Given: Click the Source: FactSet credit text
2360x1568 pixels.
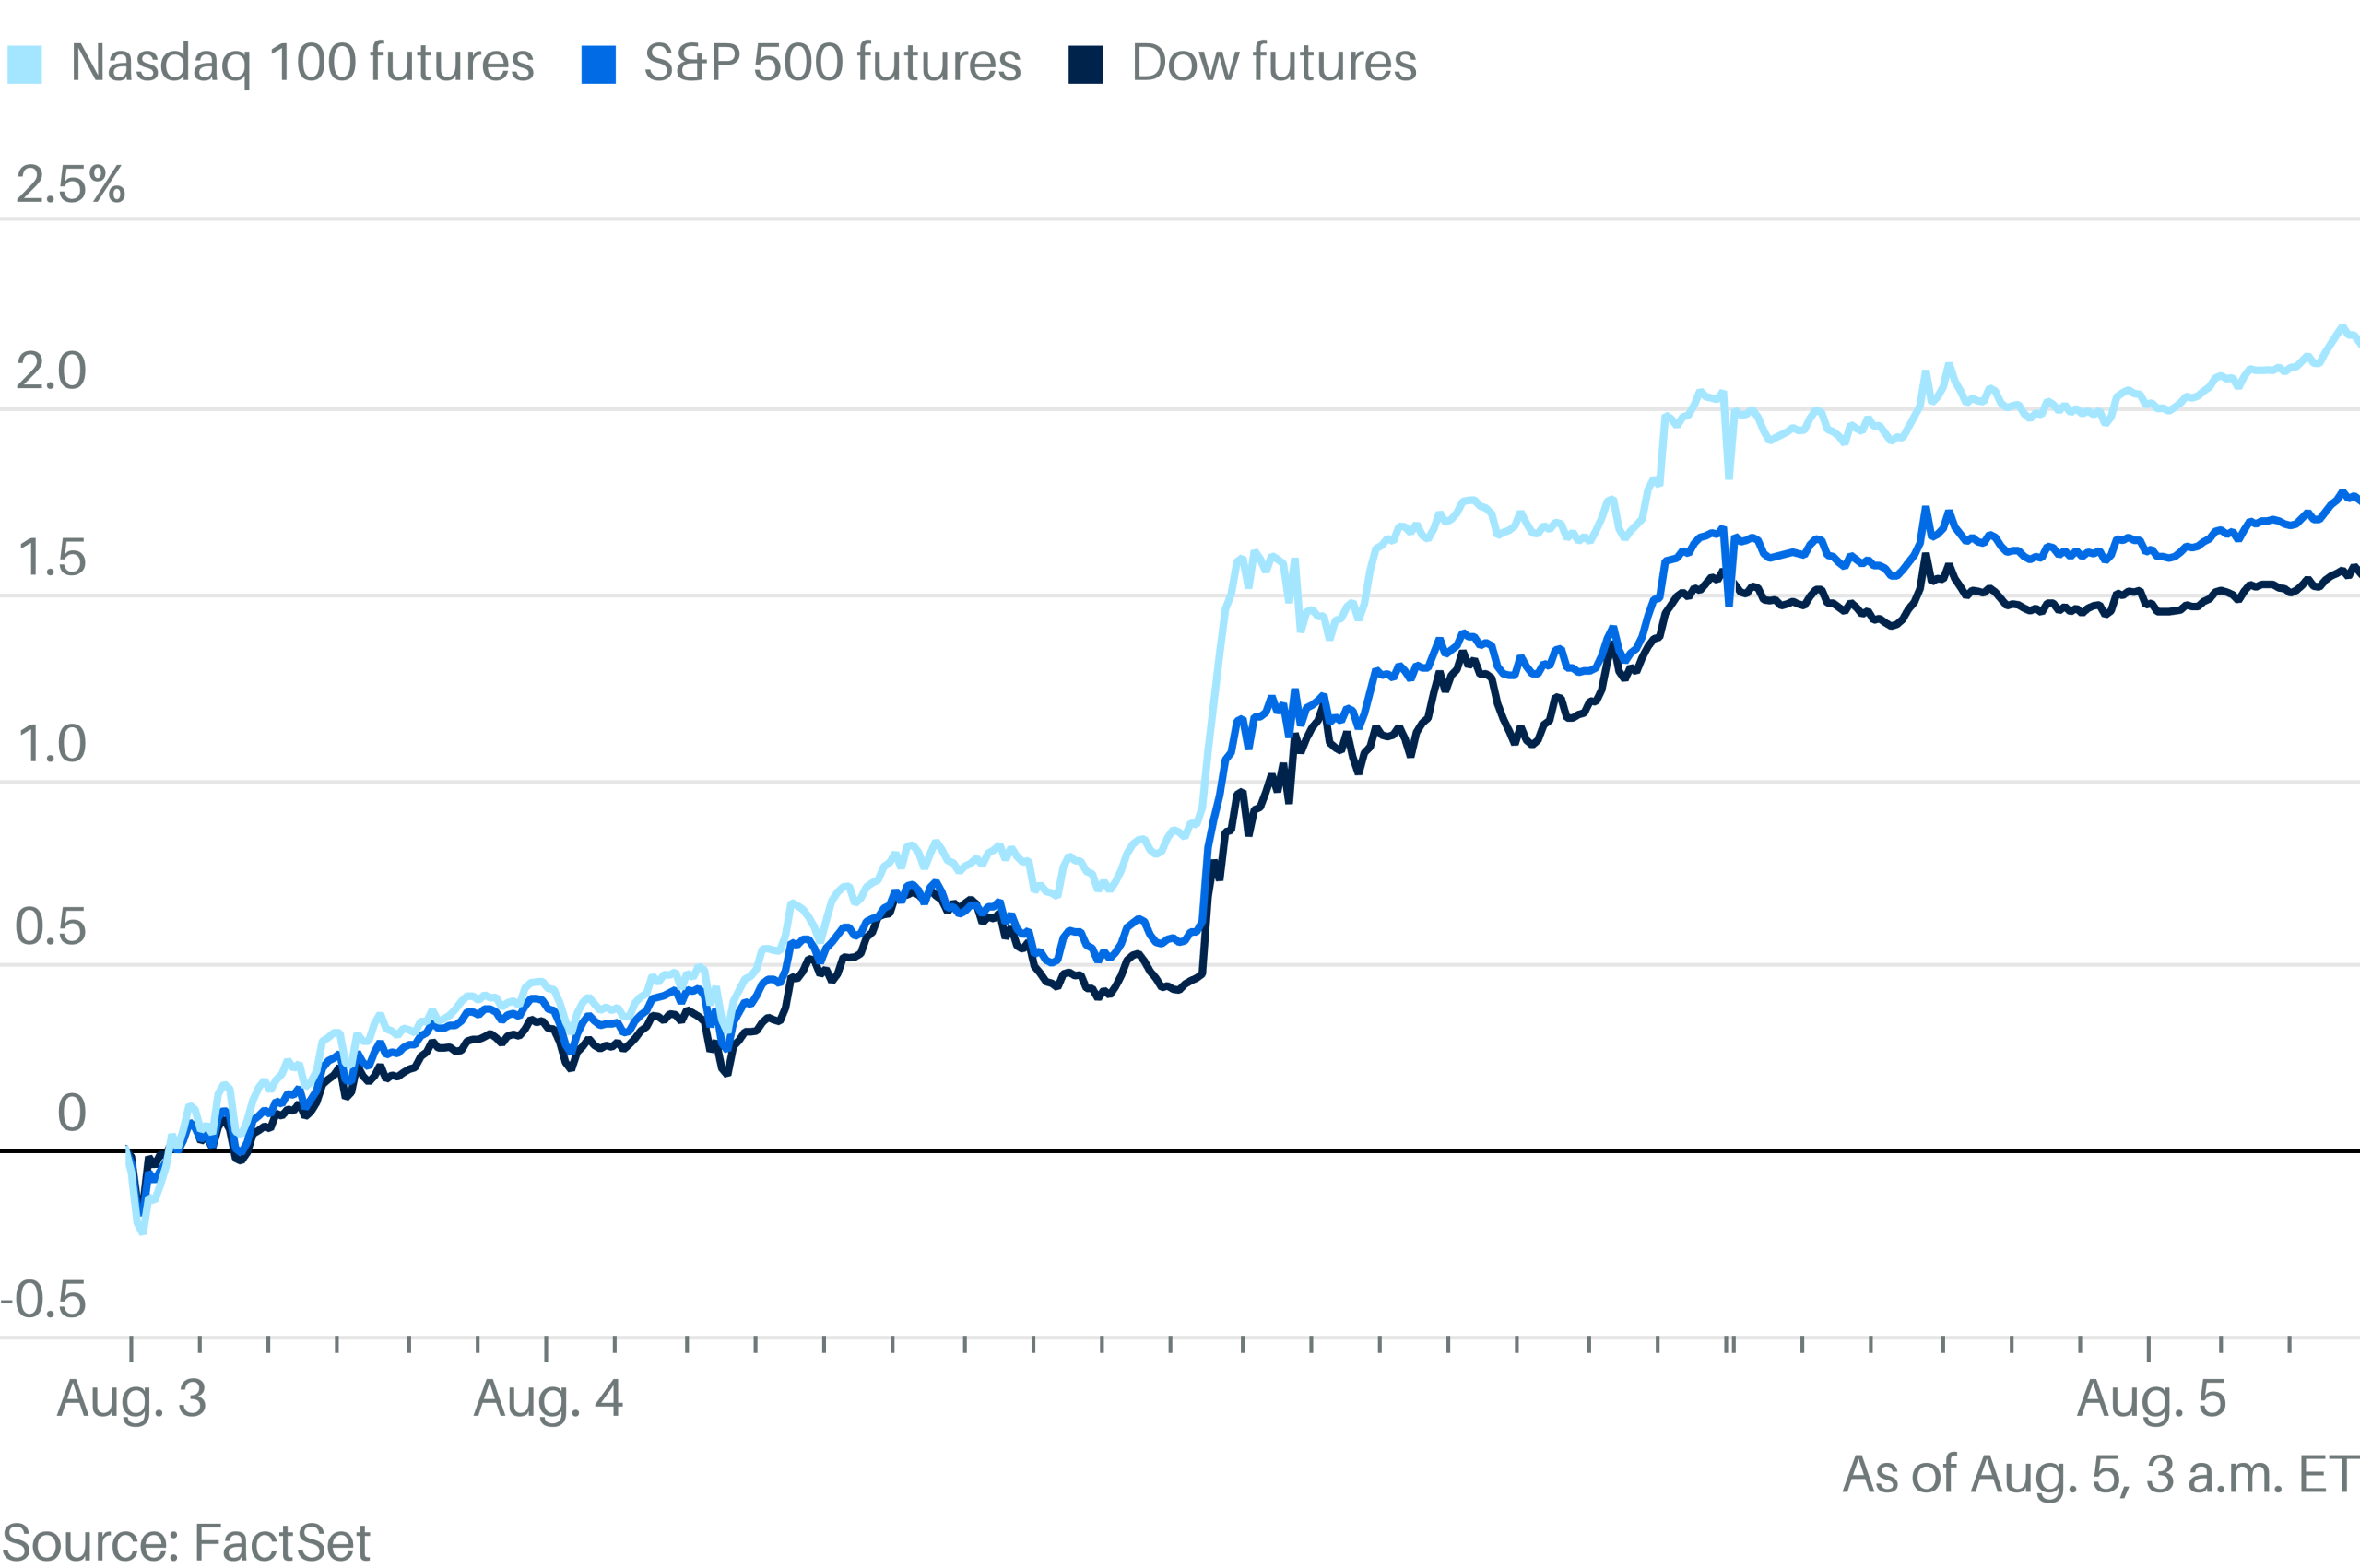Looking at the screenshot, I should click(186, 1543).
